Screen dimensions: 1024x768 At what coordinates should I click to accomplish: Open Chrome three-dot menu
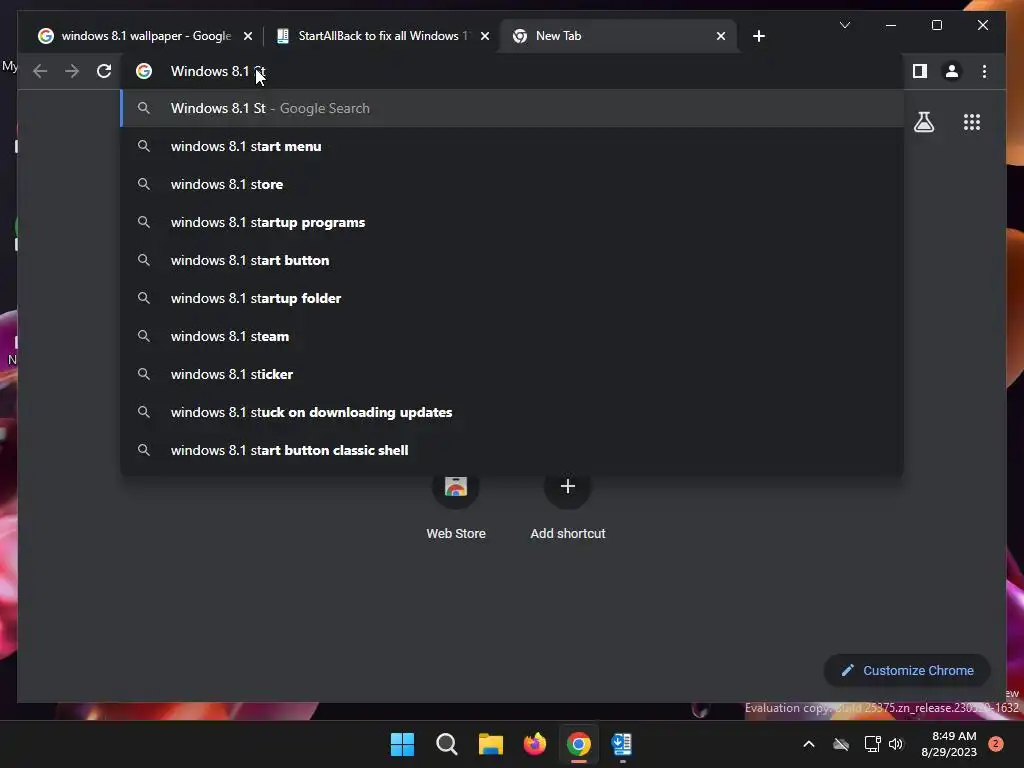click(x=984, y=71)
